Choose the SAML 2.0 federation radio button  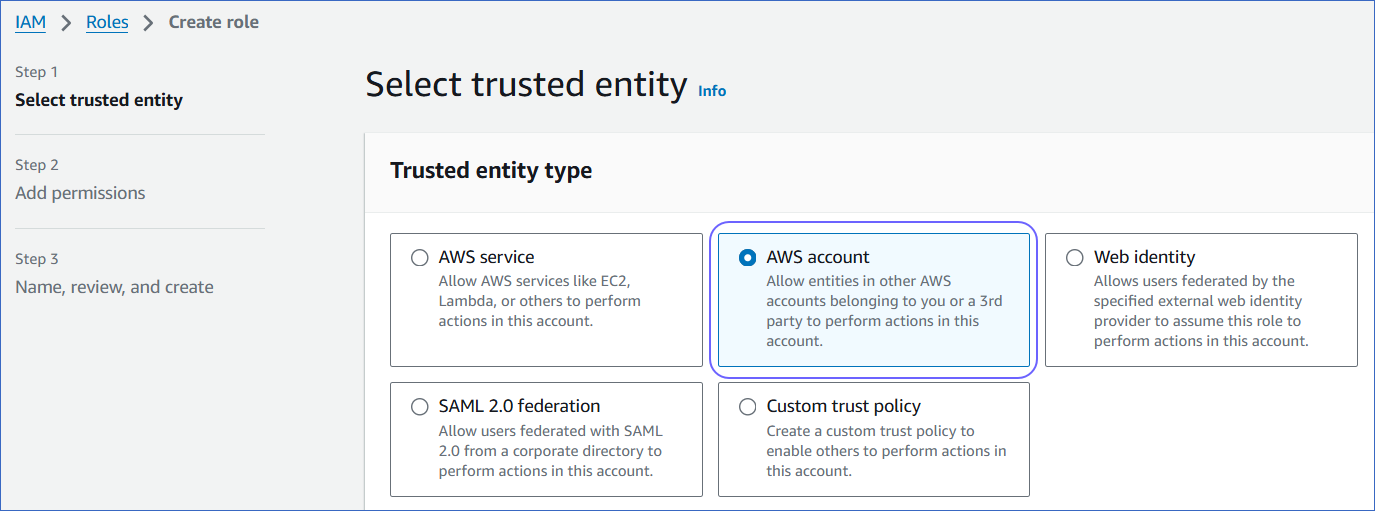[420, 407]
